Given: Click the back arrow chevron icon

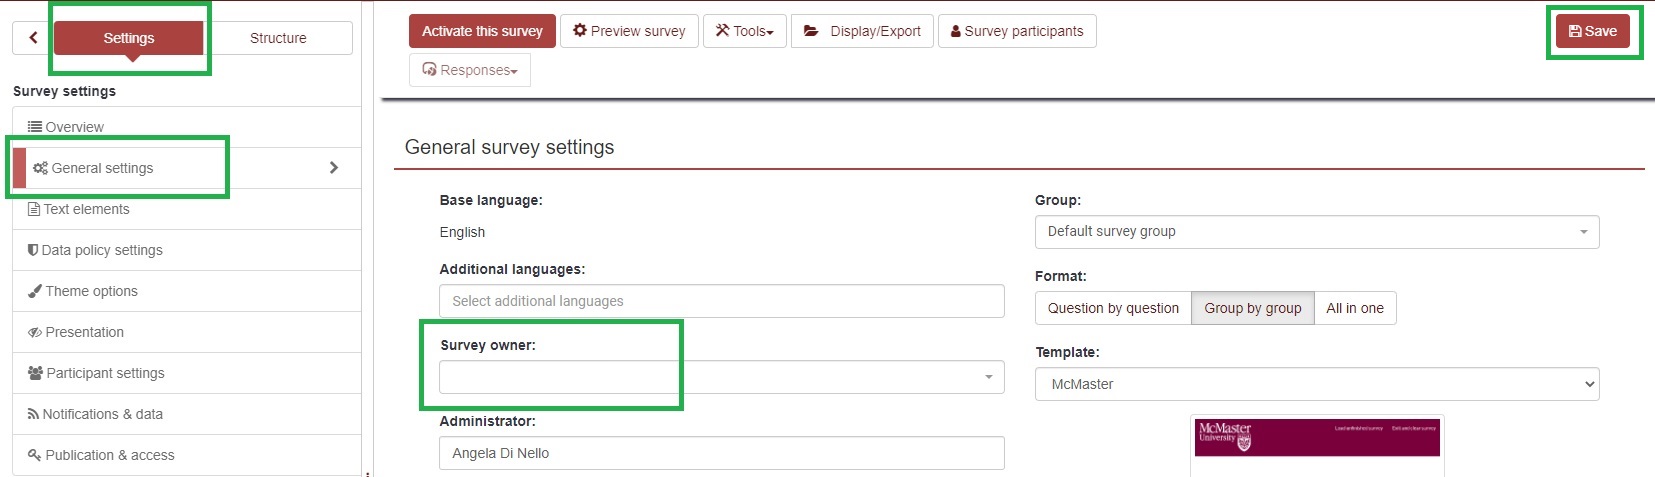Looking at the screenshot, I should [x=33, y=38].
